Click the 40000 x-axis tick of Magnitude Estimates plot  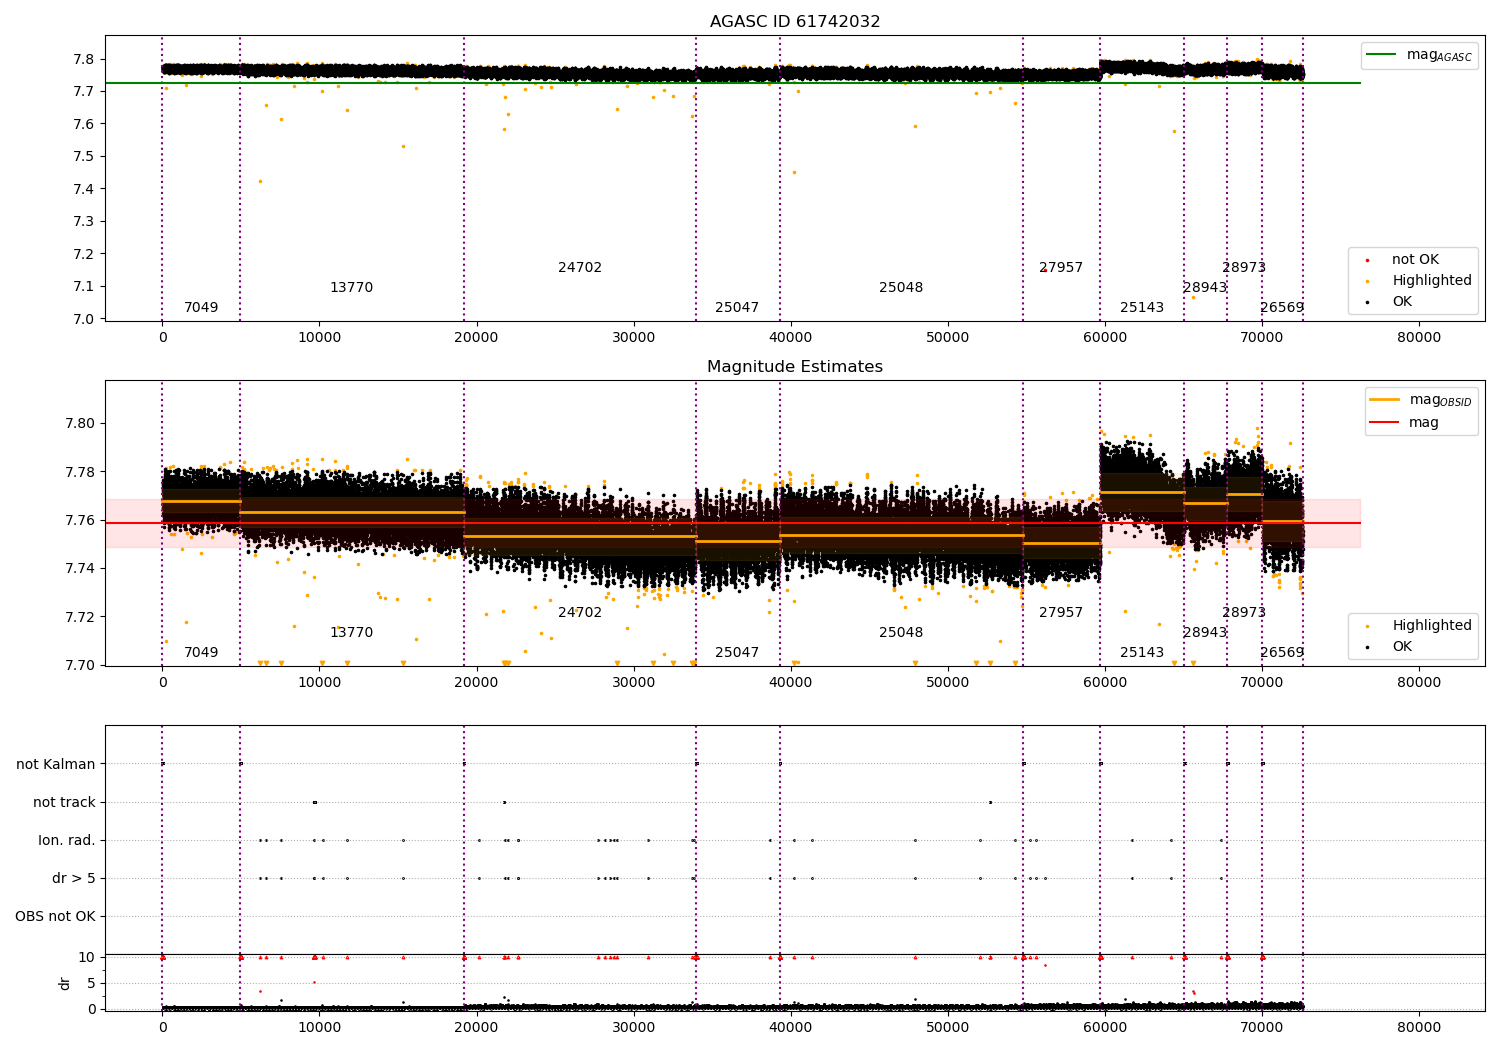(x=790, y=682)
